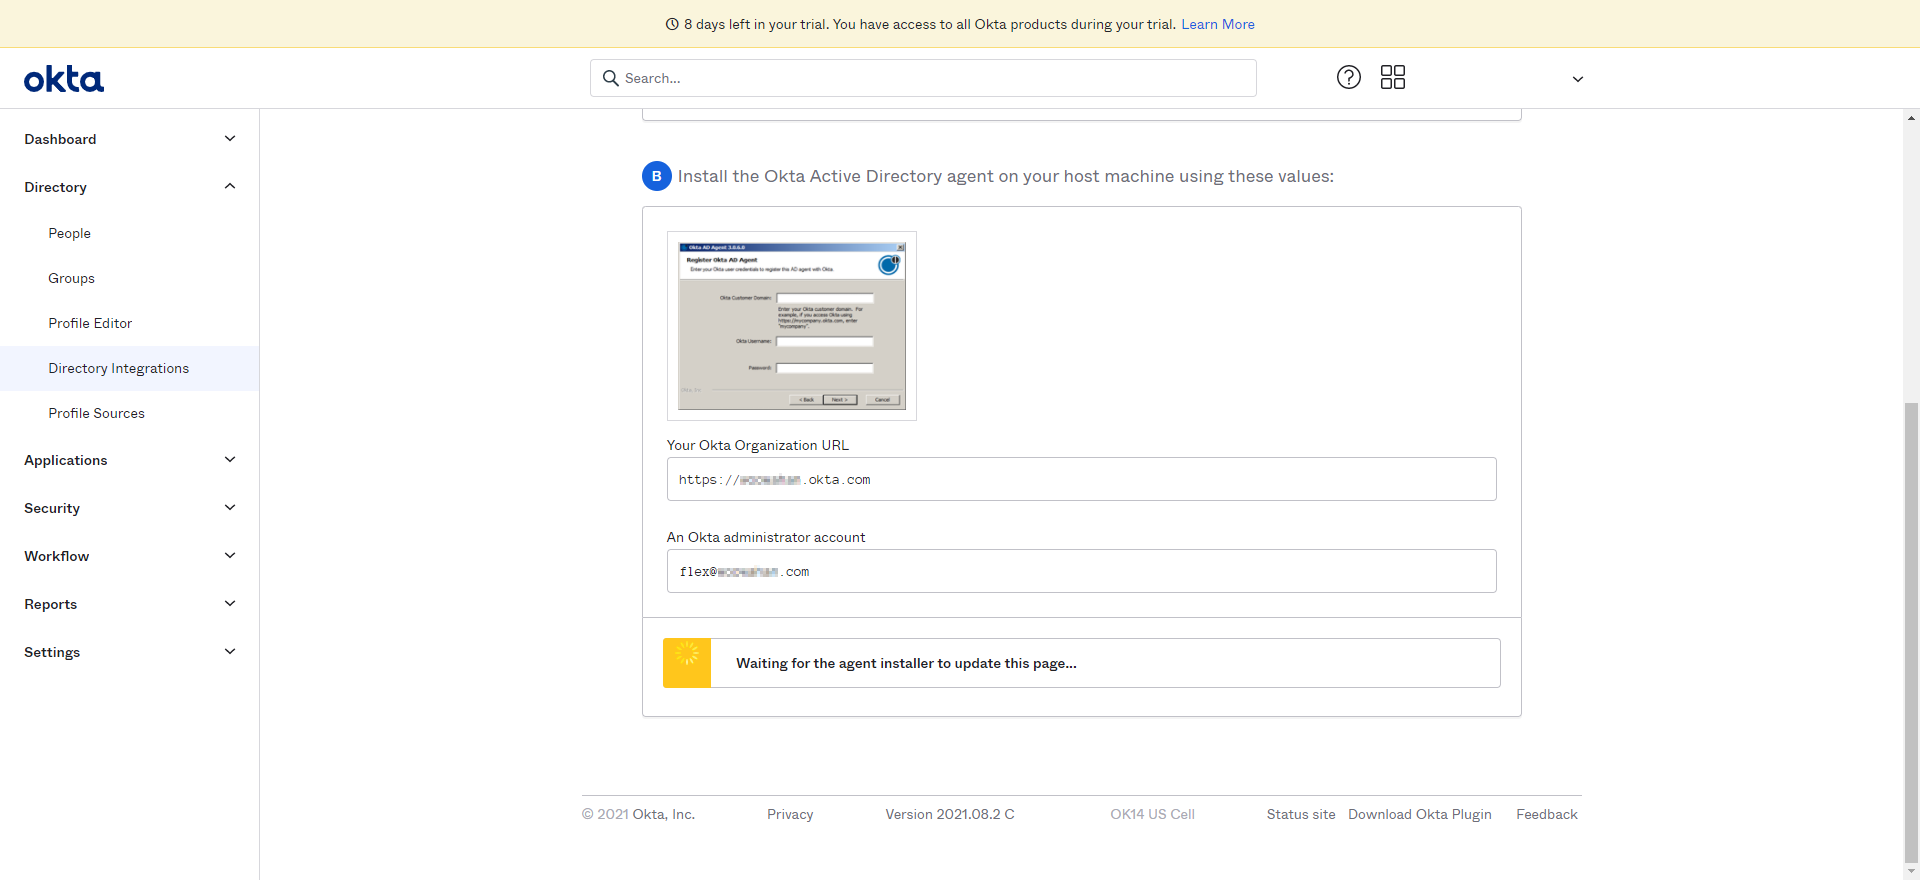The image size is (1920, 880).
Task: Click the OK14 US Cell footer text
Action: coord(1153,814)
